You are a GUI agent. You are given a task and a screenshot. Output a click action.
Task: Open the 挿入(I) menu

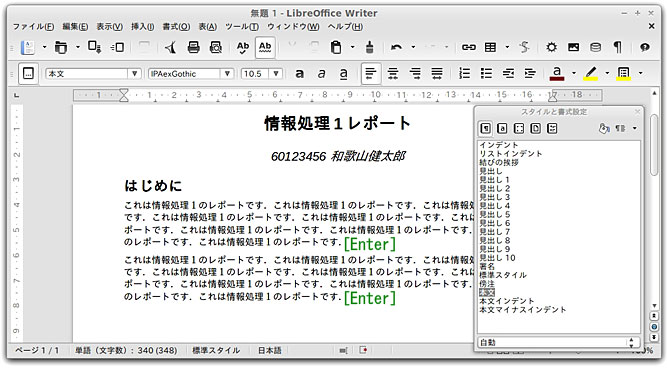(x=143, y=26)
